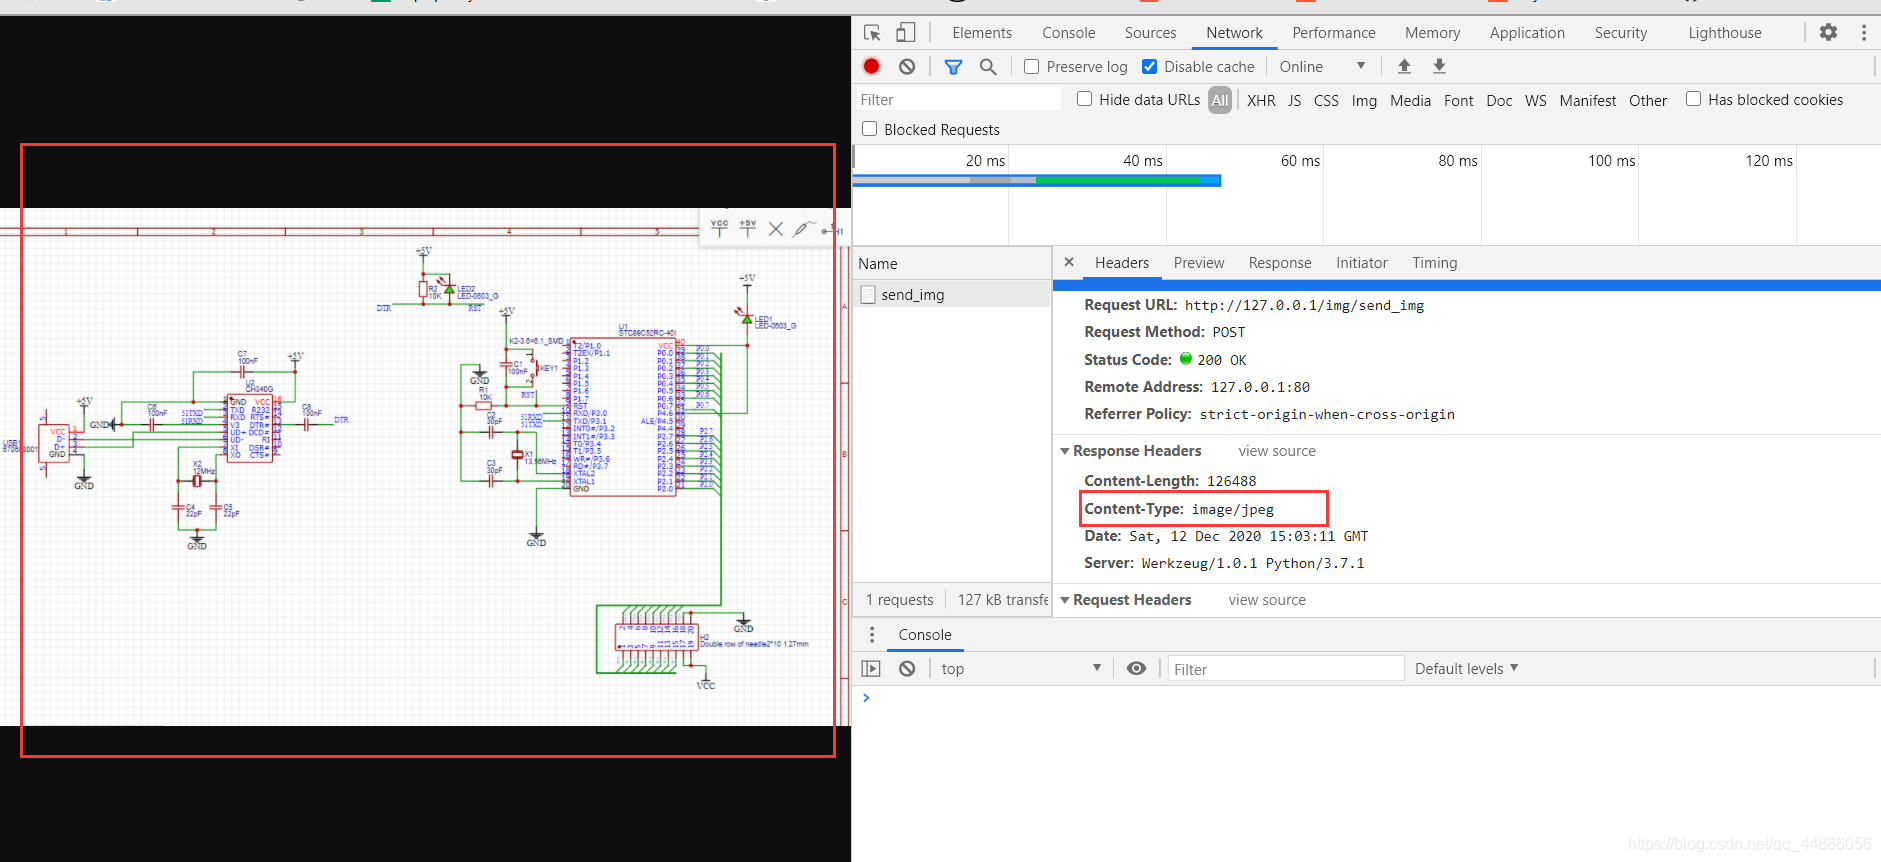The height and width of the screenshot is (862, 1881).
Task: Show the Initiator tab of request
Action: 1361,263
